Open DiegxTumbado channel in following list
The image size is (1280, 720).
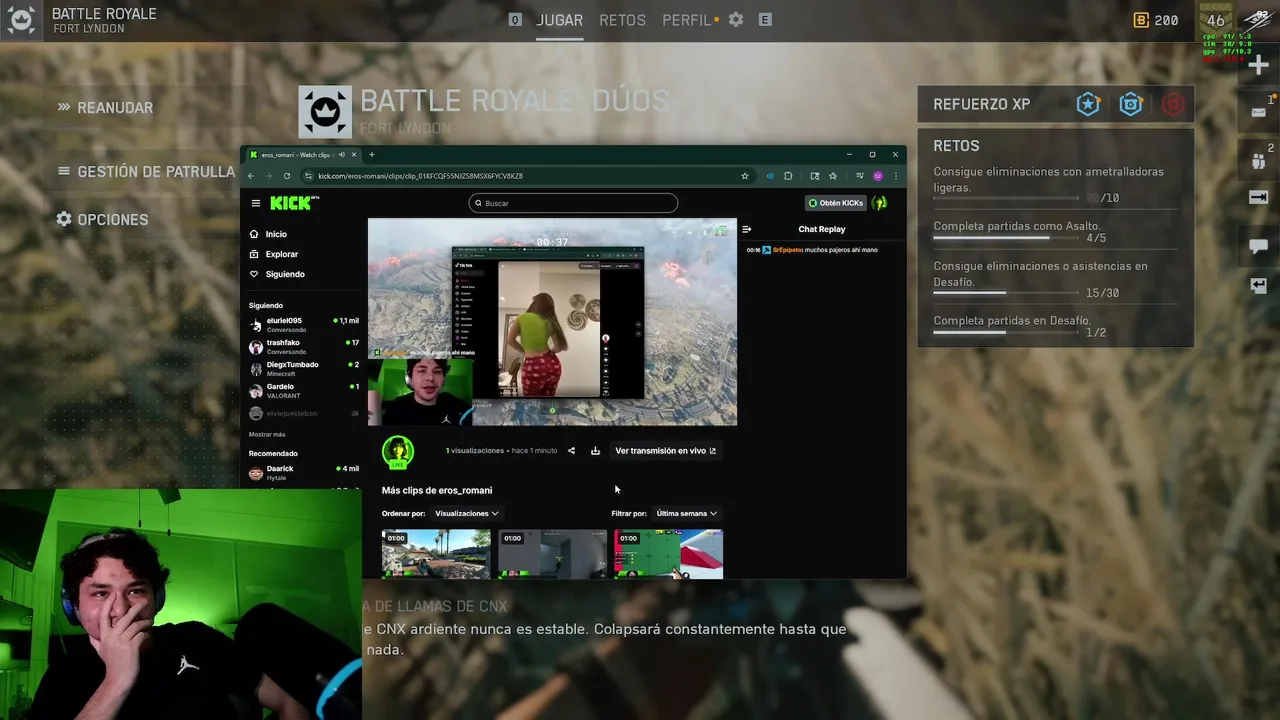(304, 369)
